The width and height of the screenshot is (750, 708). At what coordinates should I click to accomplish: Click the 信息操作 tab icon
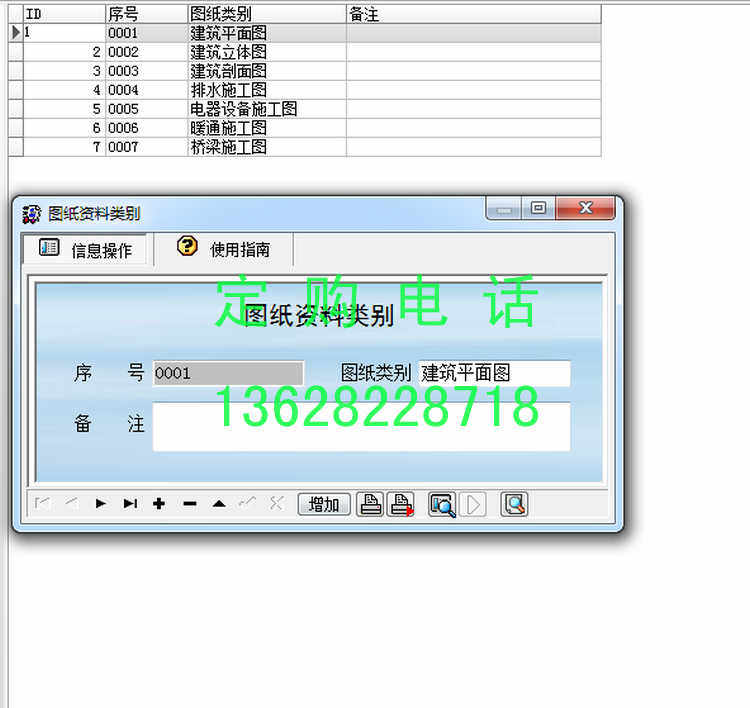49,248
